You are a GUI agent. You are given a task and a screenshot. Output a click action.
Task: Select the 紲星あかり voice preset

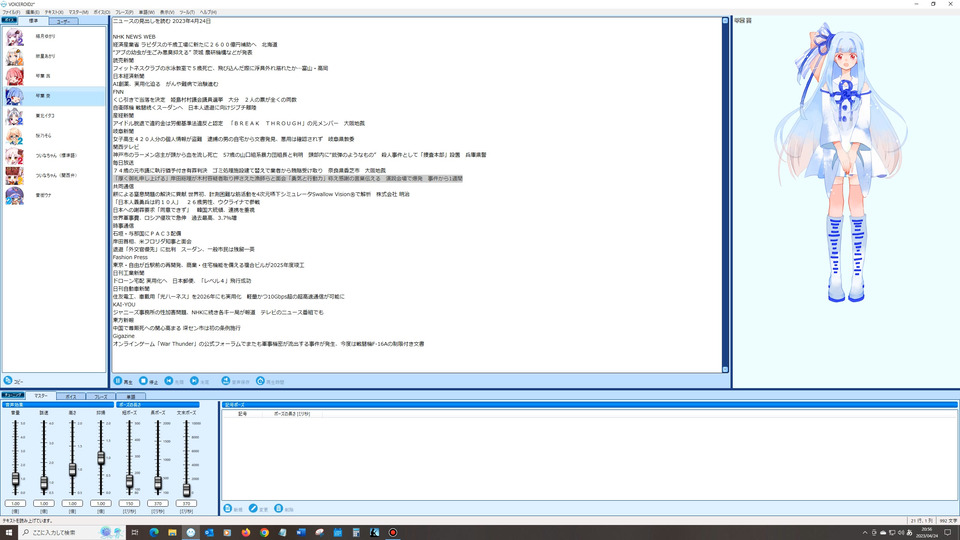pyautogui.click(x=54, y=56)
